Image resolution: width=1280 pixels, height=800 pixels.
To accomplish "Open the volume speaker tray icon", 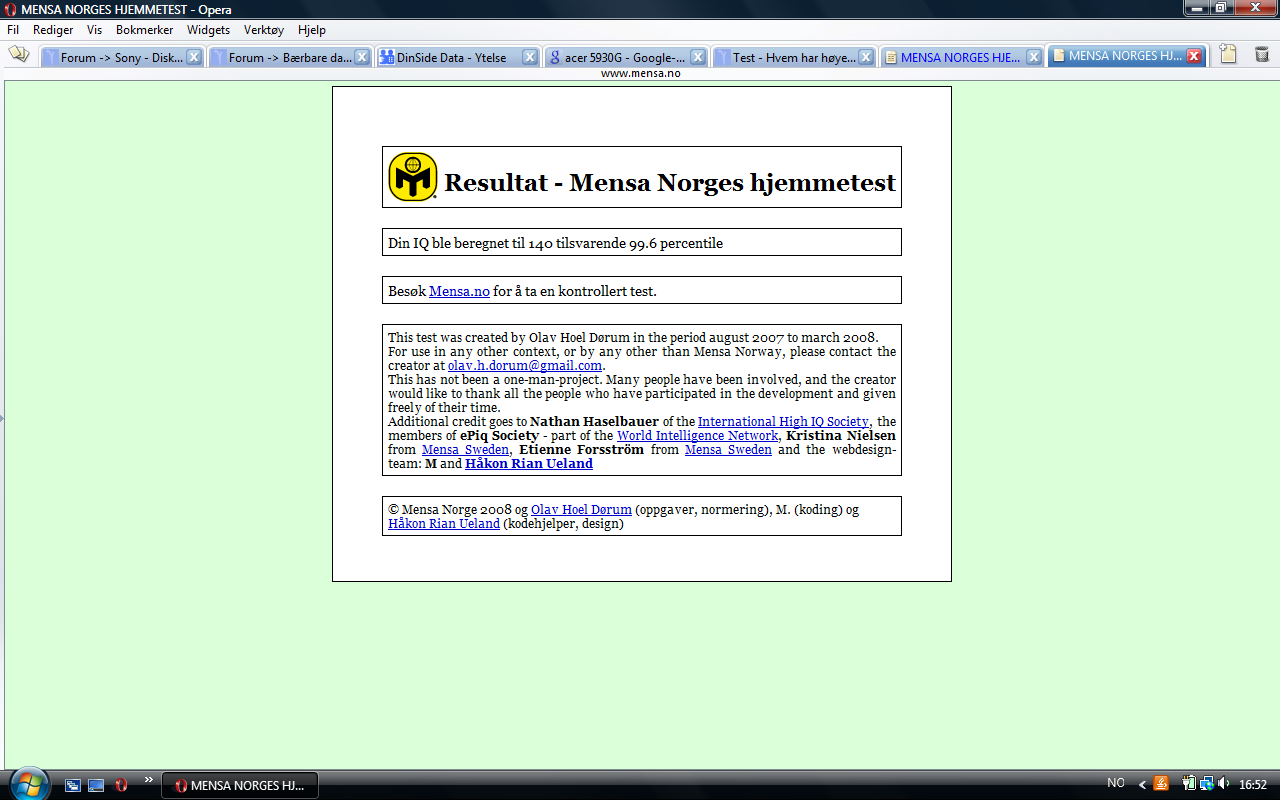I will pyautogui.click(x=1224, y=784).
